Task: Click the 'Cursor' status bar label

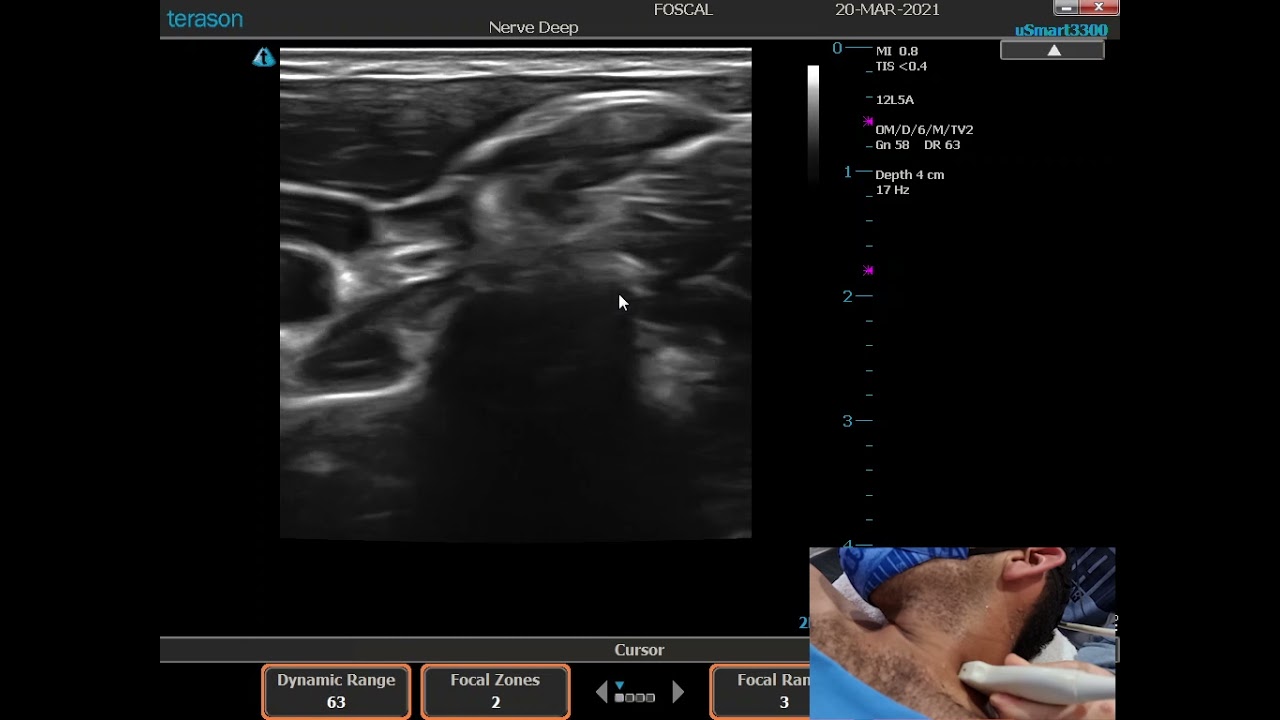Action: 639,650
